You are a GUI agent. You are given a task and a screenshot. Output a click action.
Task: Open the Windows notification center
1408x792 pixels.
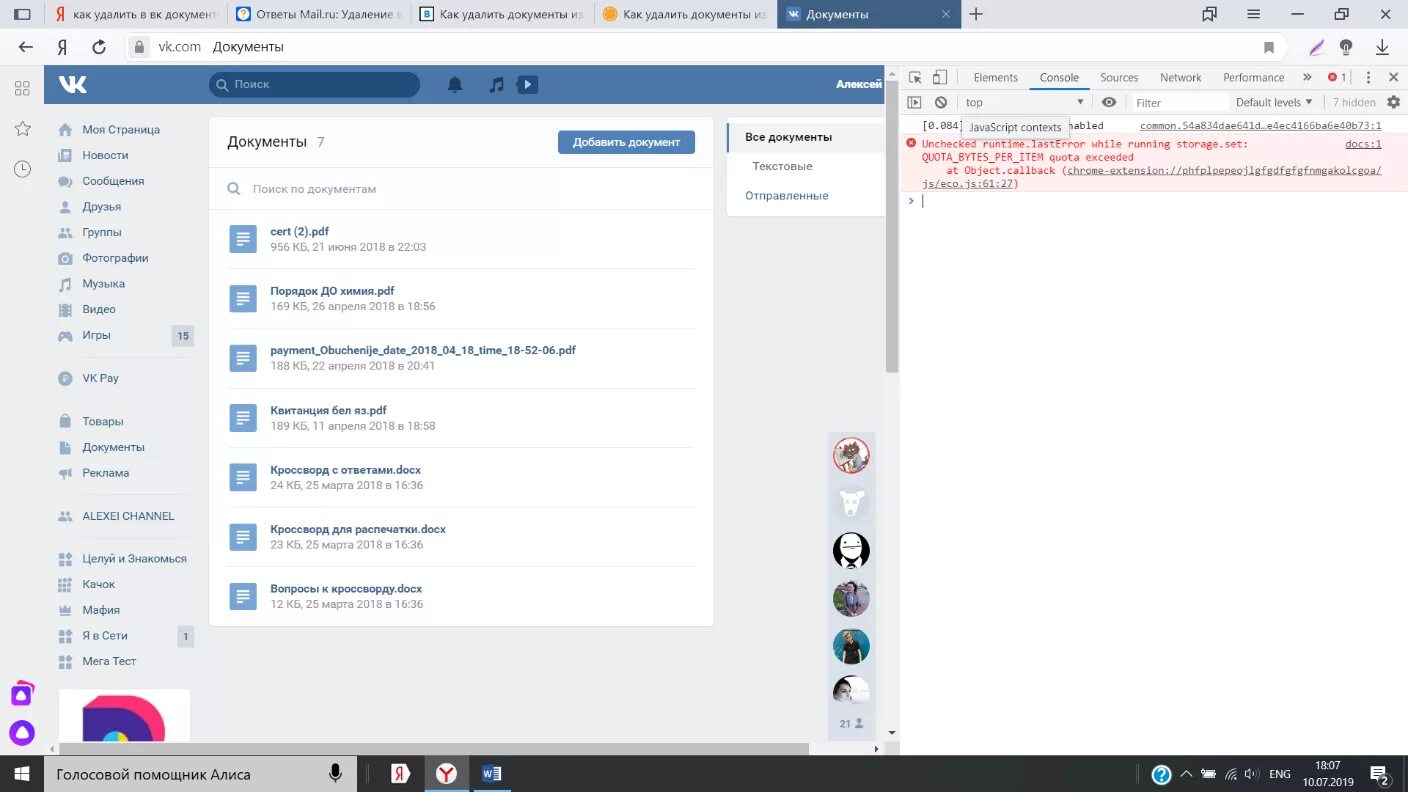pyautogui.click(x=1380, y=774)
